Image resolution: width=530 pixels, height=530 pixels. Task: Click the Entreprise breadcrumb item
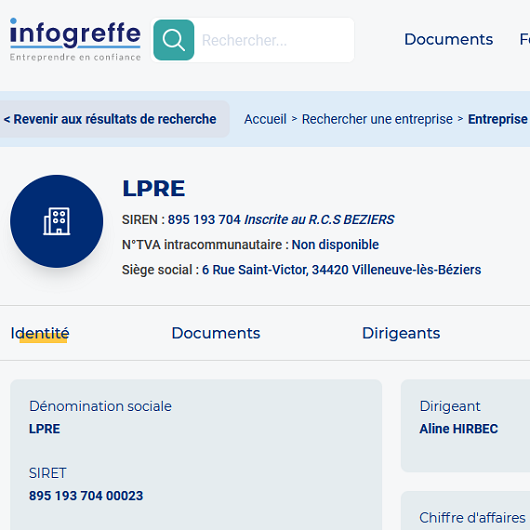click(498, 119)
